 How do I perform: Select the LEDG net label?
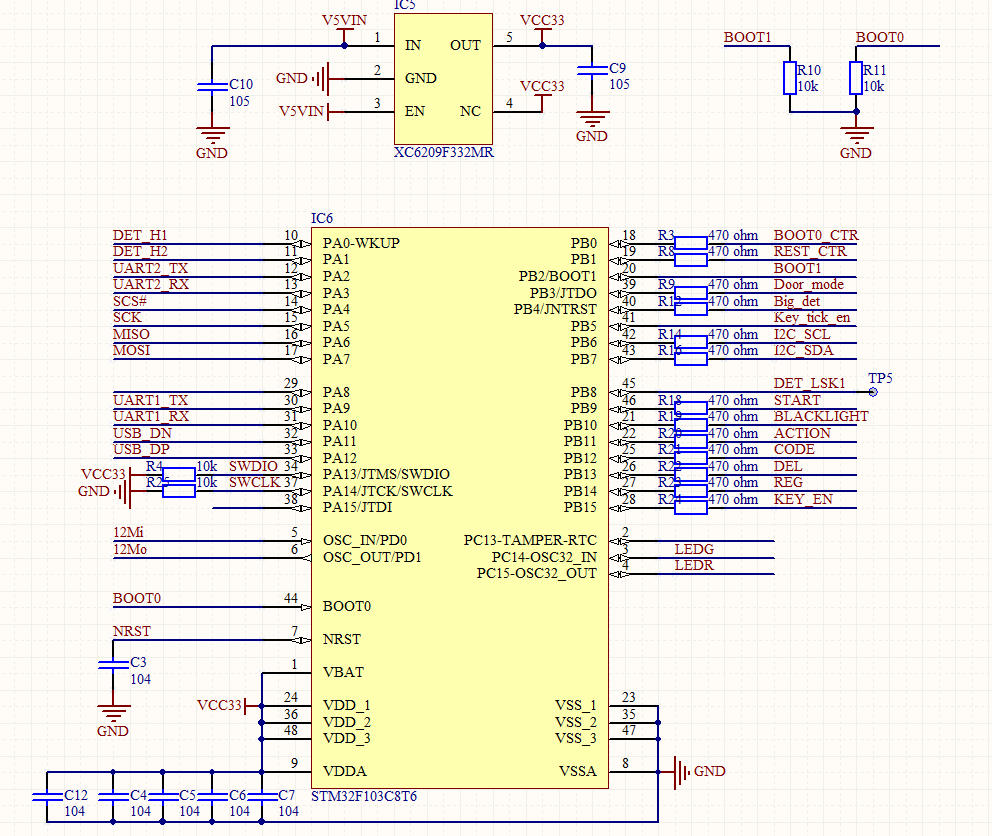(x=694, y=549)
